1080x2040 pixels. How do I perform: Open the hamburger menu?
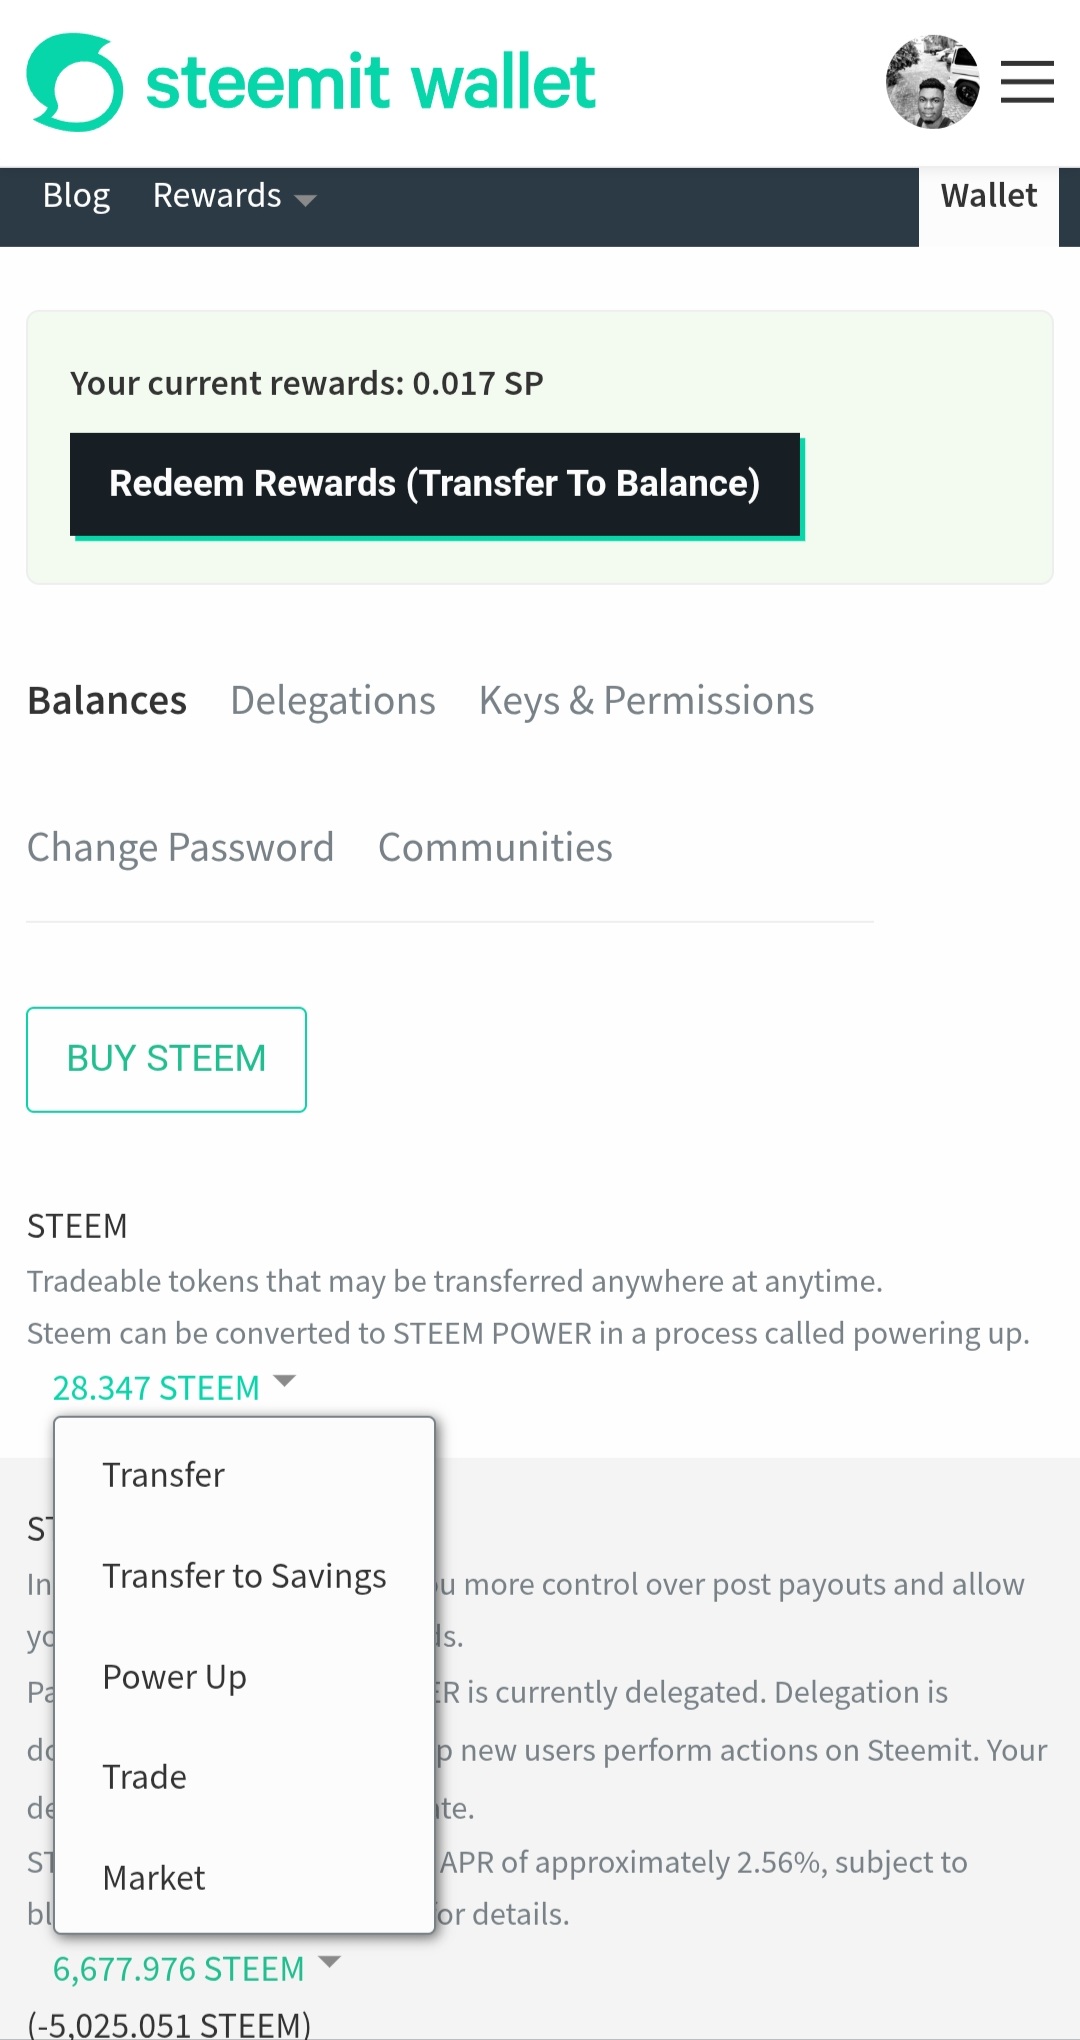coord(1027,82)
